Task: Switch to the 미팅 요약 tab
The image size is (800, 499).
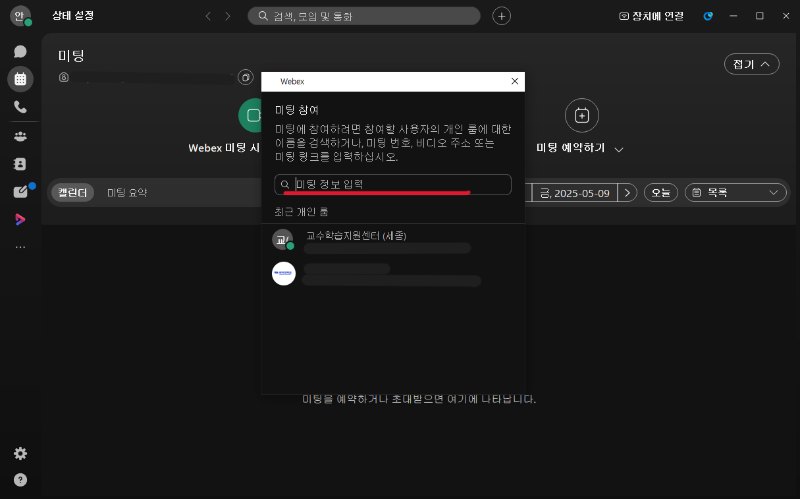Action: coord(127,192)
